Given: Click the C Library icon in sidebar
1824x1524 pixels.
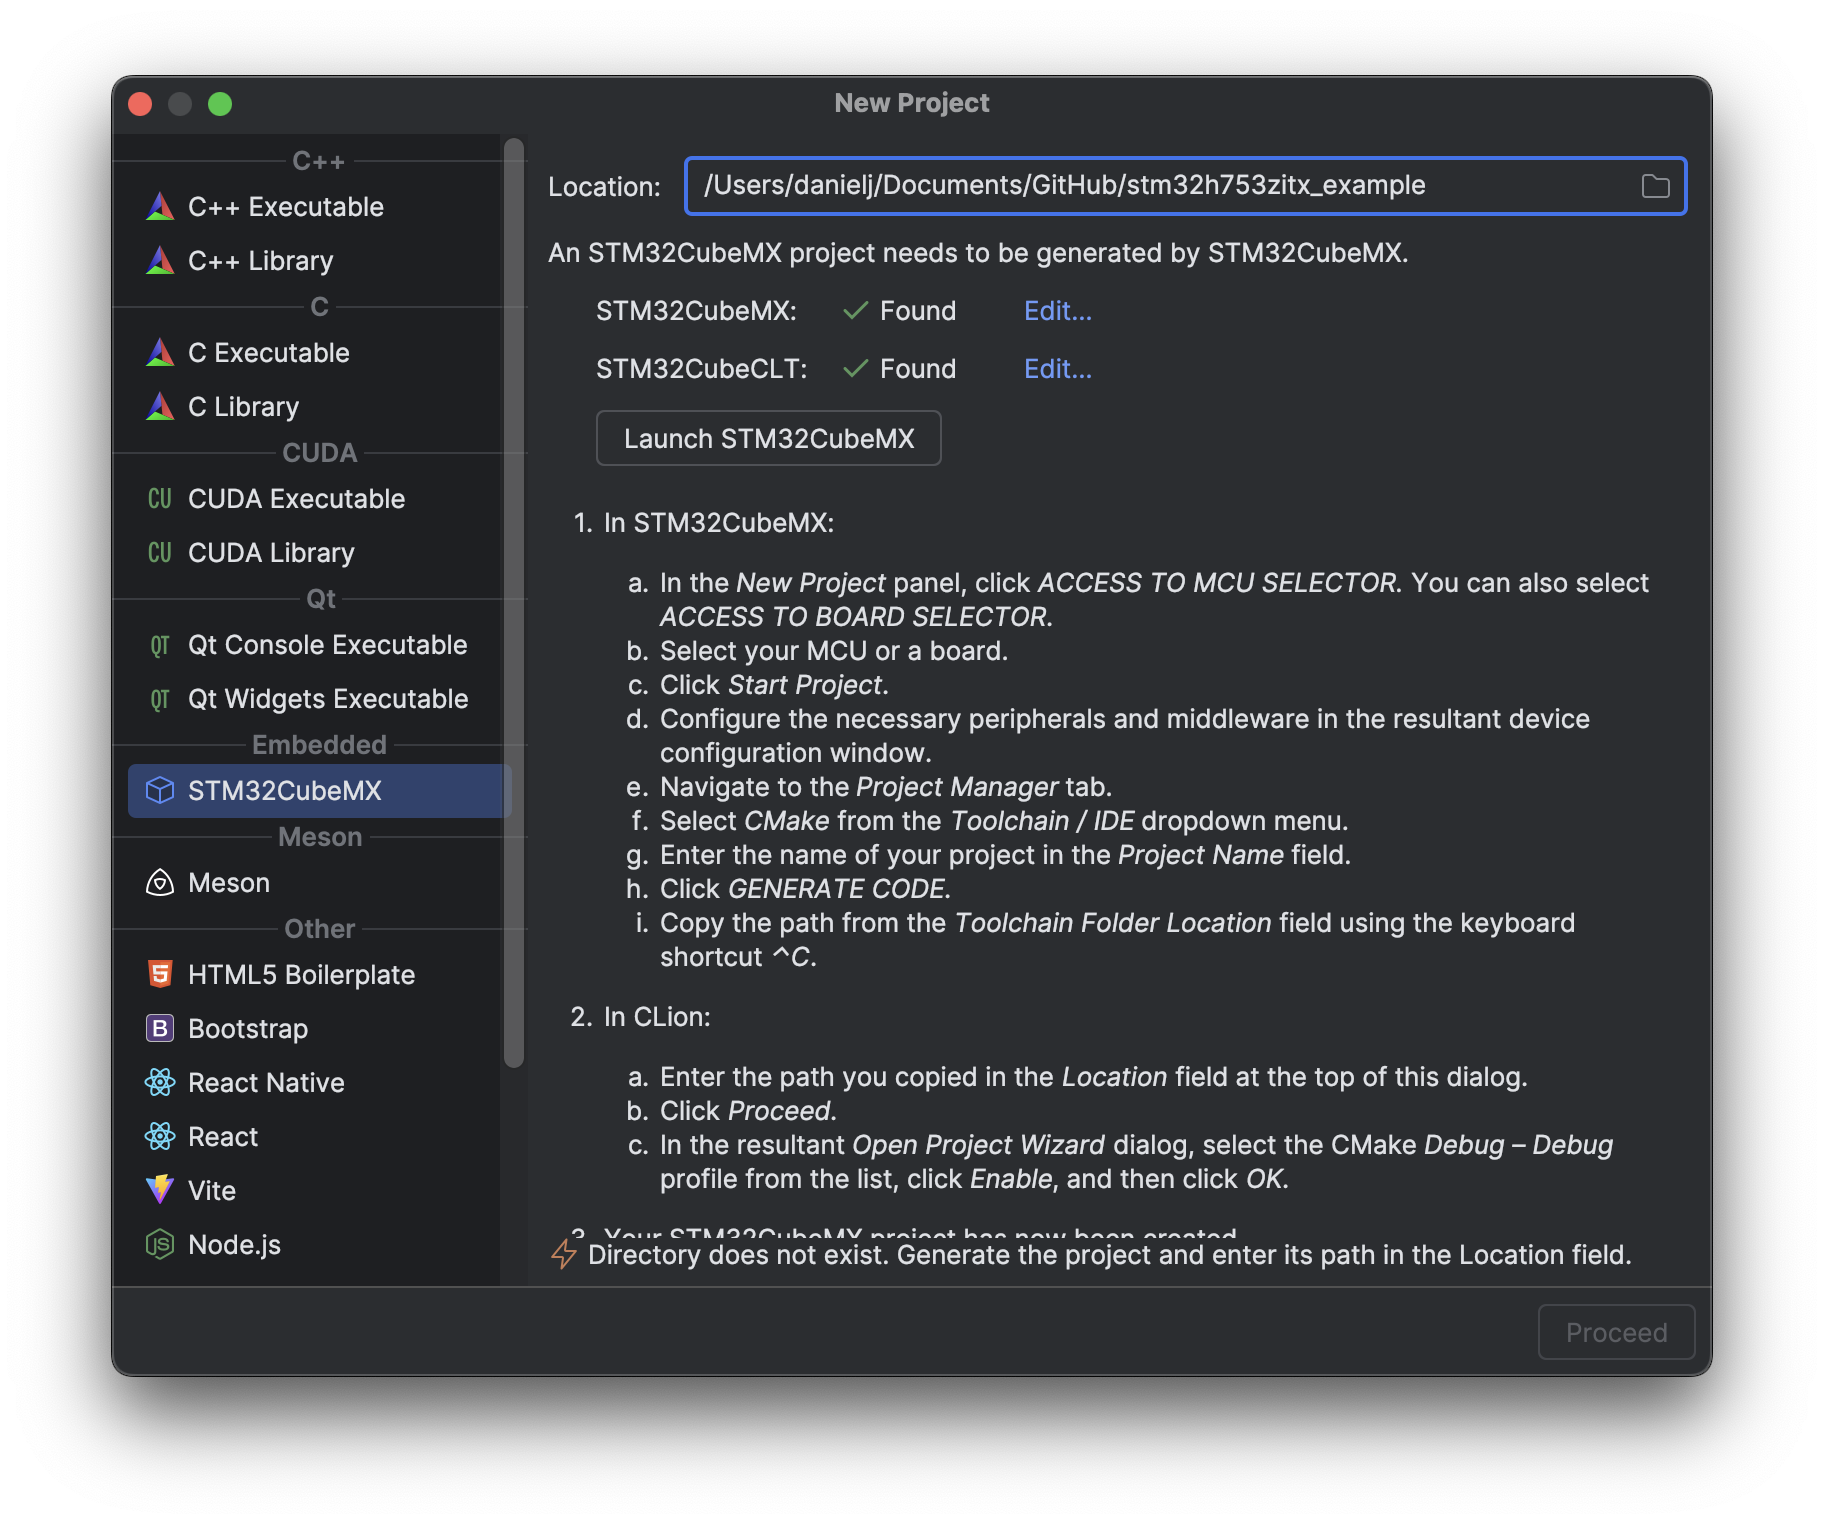Looking at the screenshot, I should coord(160,406).
